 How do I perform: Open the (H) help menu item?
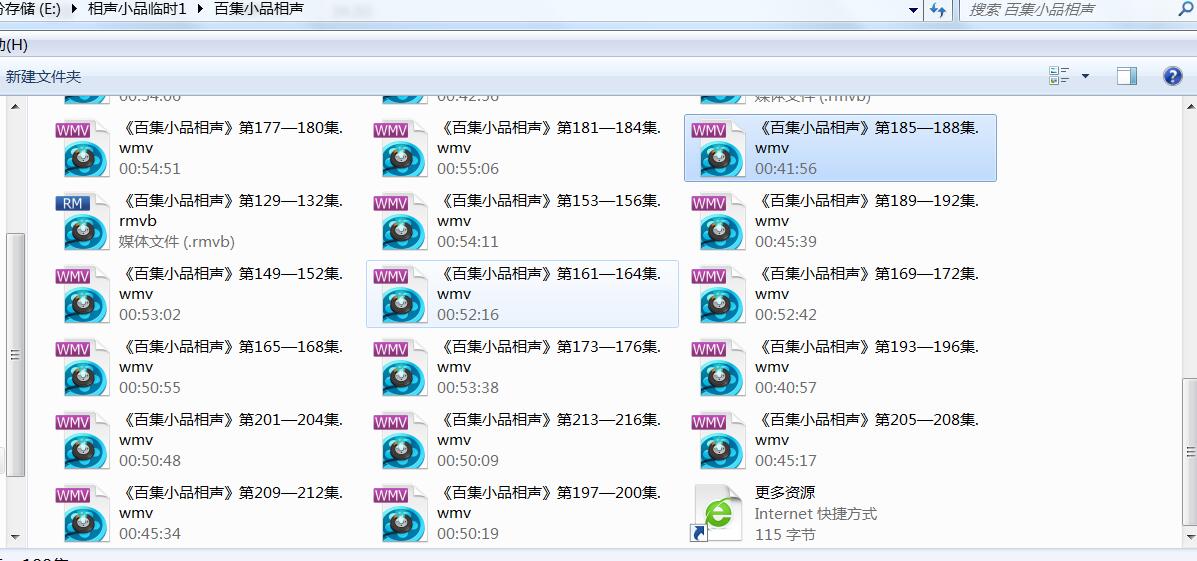point(14,45)
